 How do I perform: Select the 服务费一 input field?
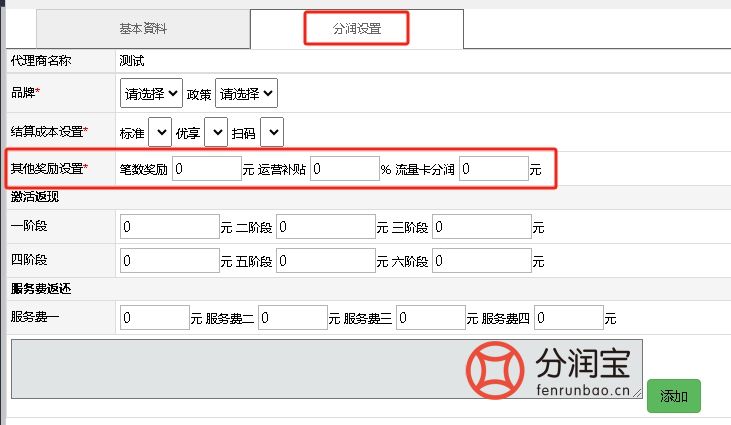(154, 319)
